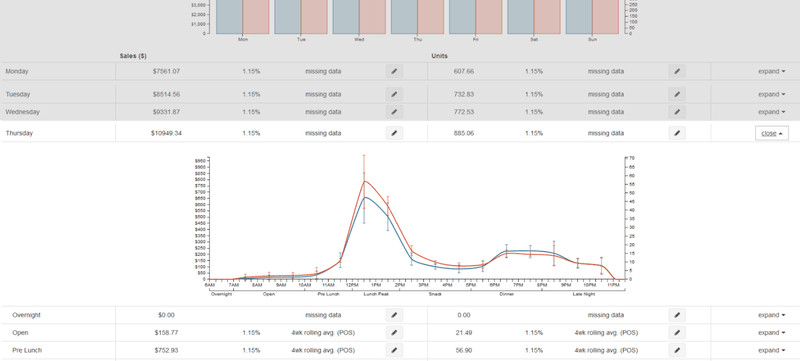The height and width of the screenshot is (361, 800).
Task: Select Wednesday sales value $9331.87
Action: click(x=166, y=112)
